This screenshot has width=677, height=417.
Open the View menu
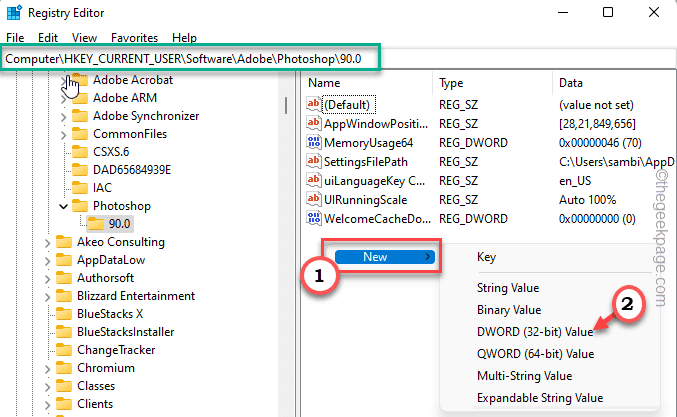84,38
